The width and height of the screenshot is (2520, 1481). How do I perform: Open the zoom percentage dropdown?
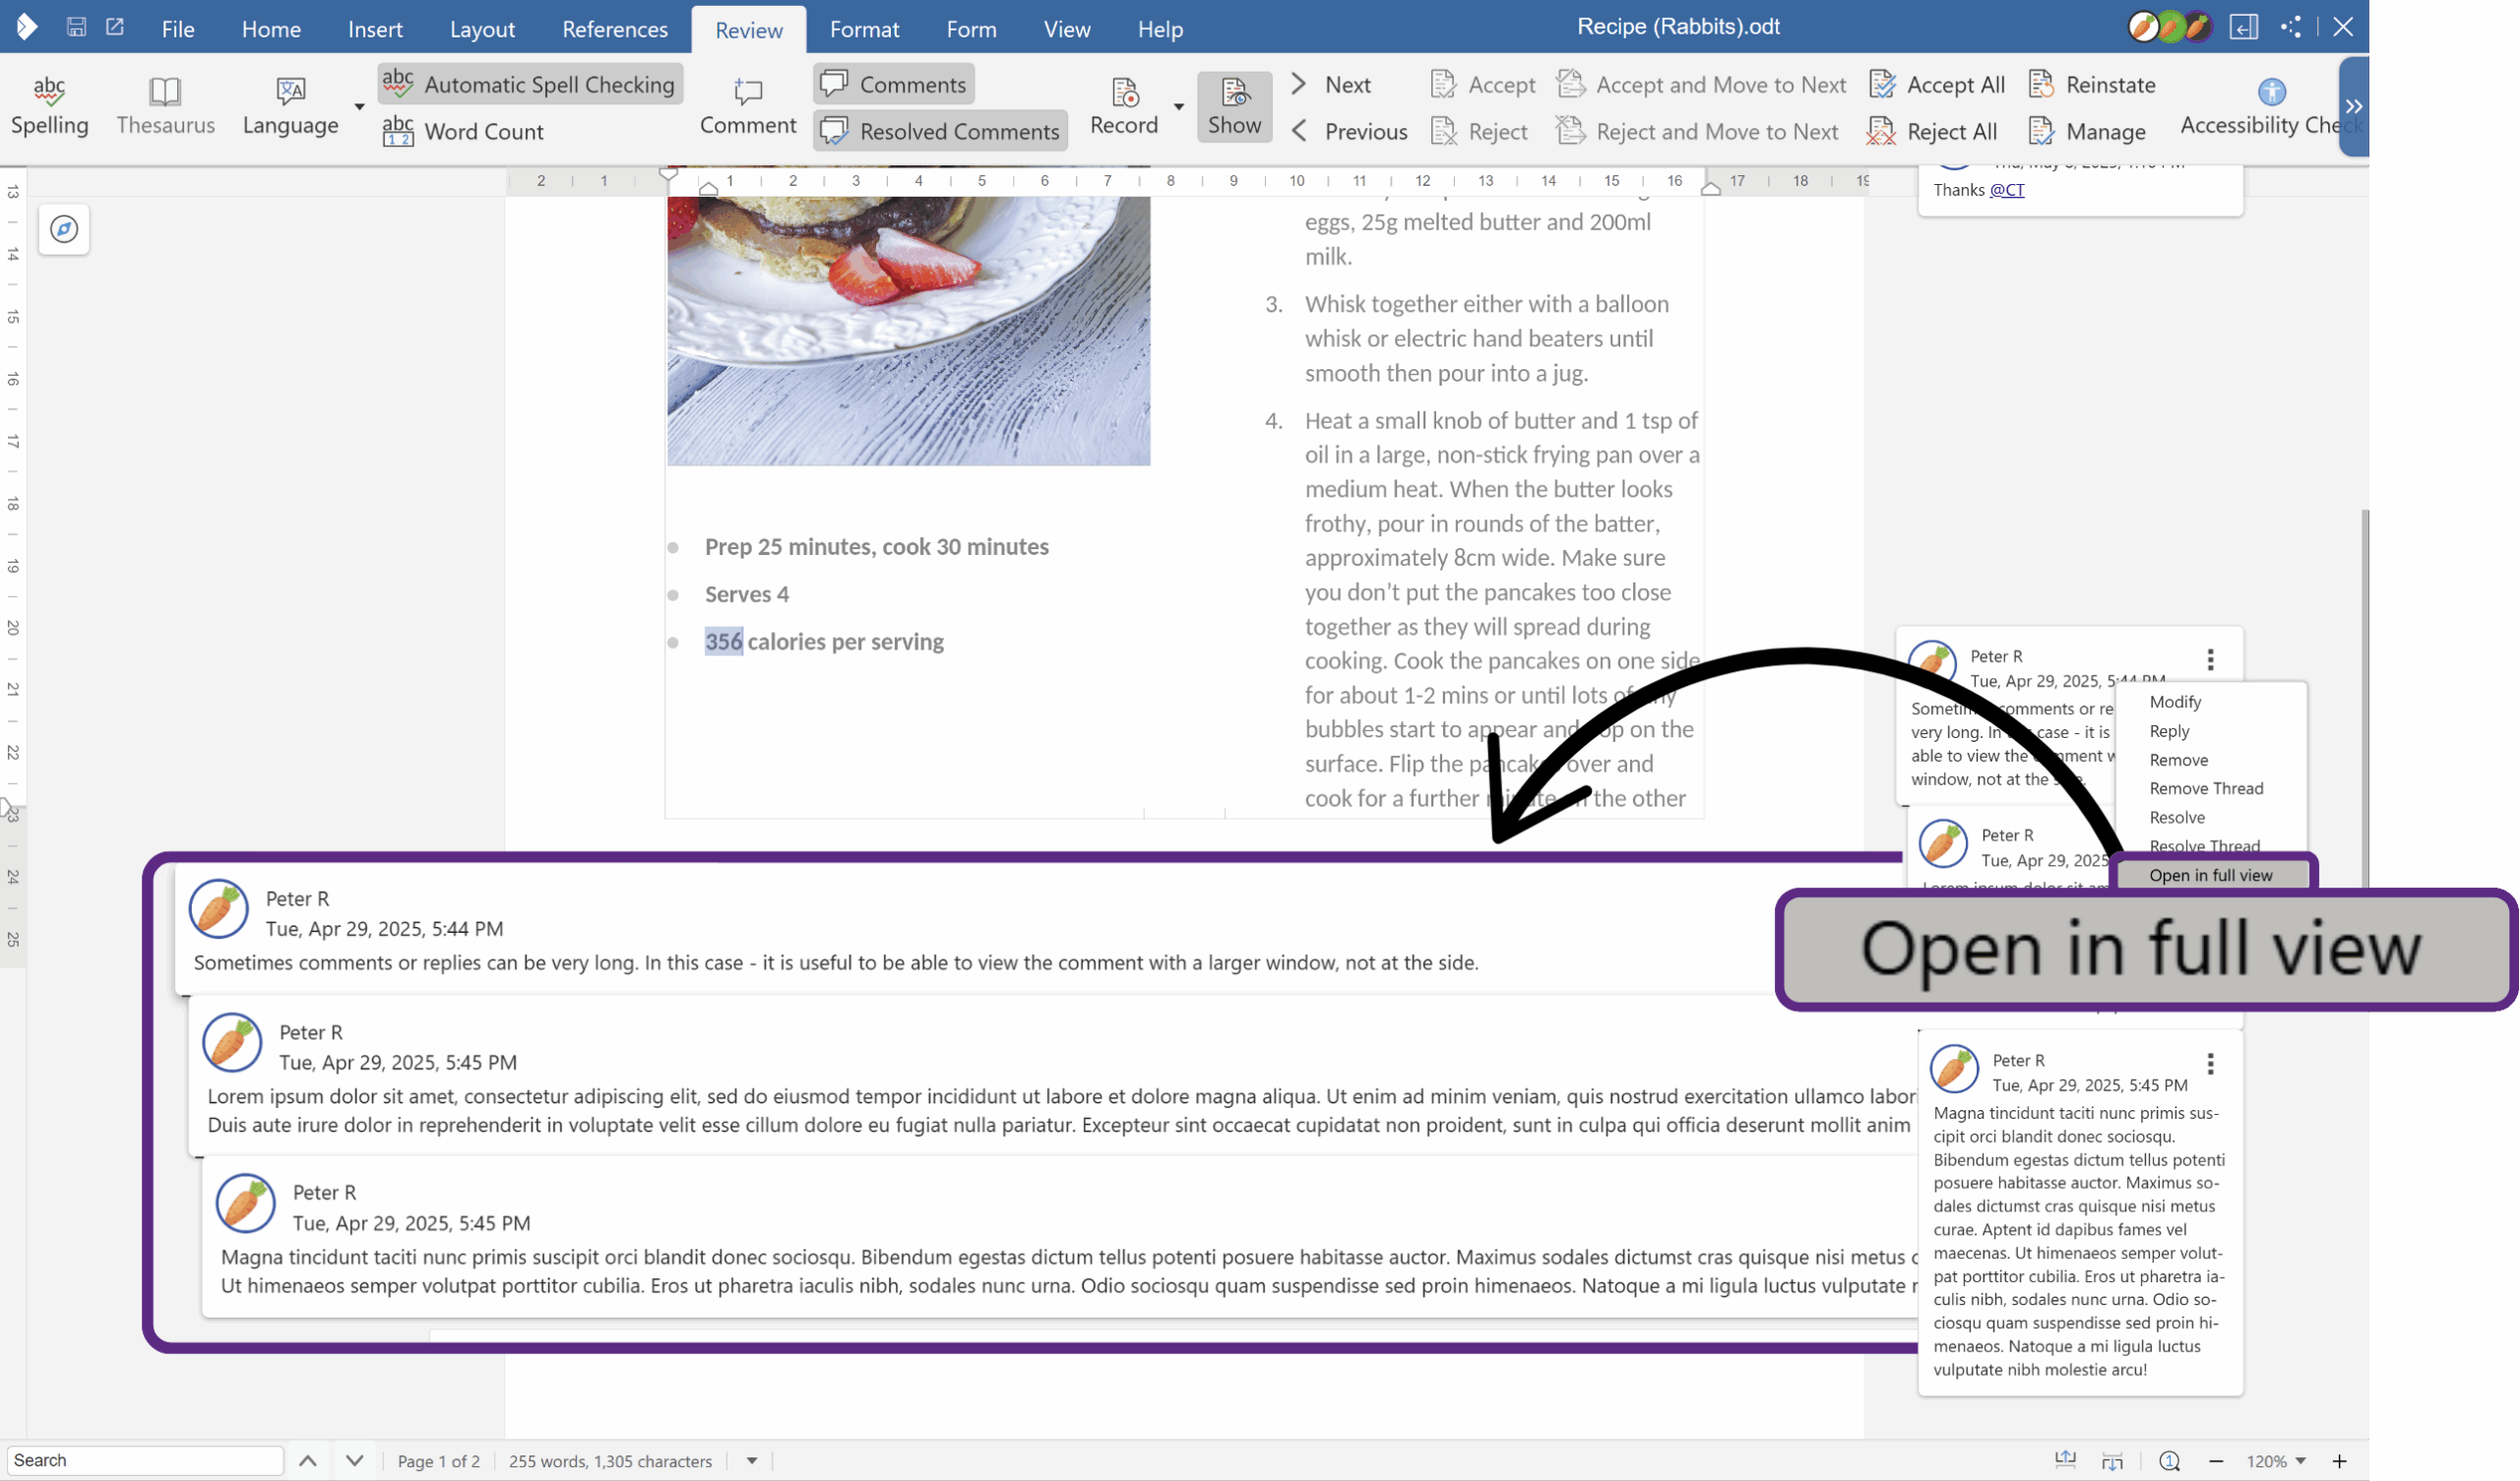[2301, 1461]
